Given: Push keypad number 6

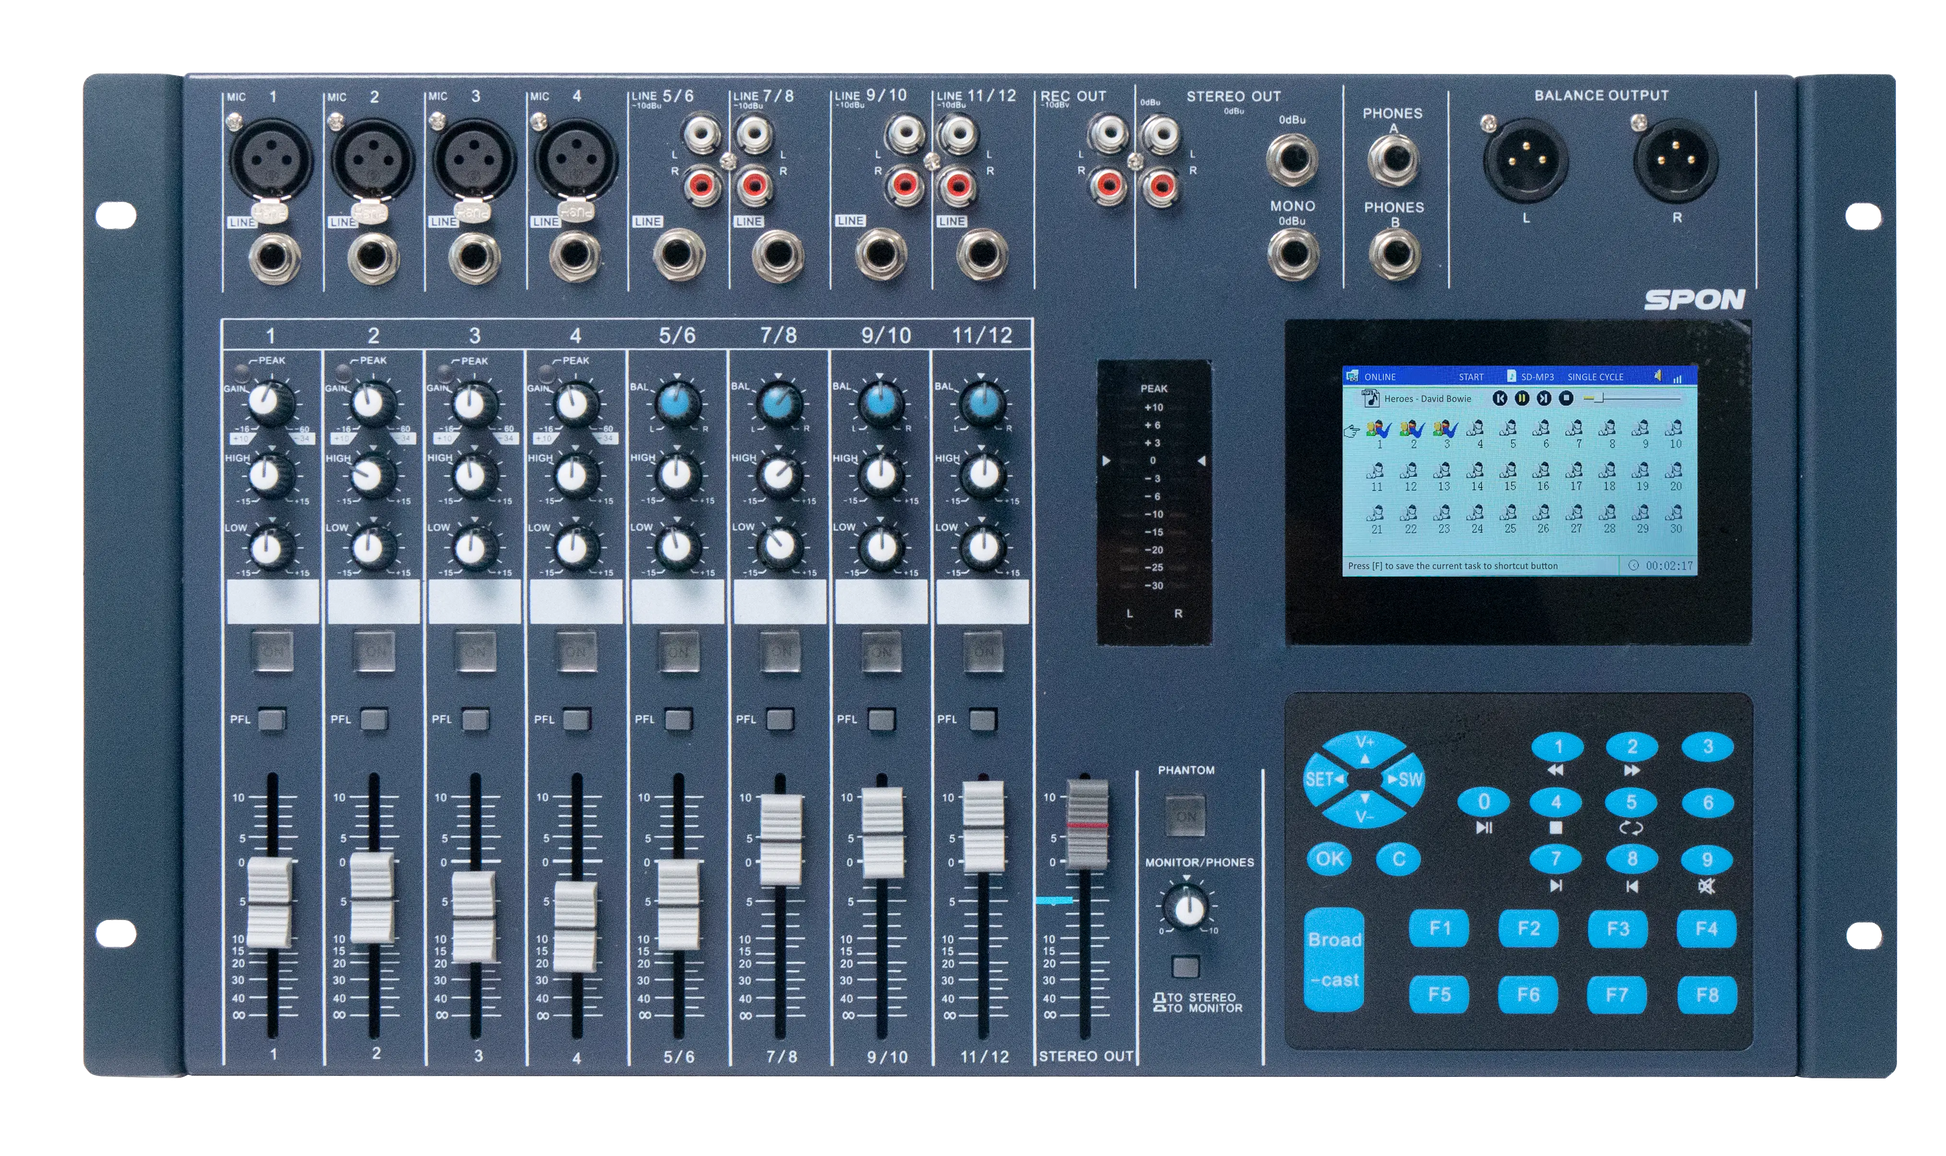Looking at the screenshot, I should [x=1707, y=802].
